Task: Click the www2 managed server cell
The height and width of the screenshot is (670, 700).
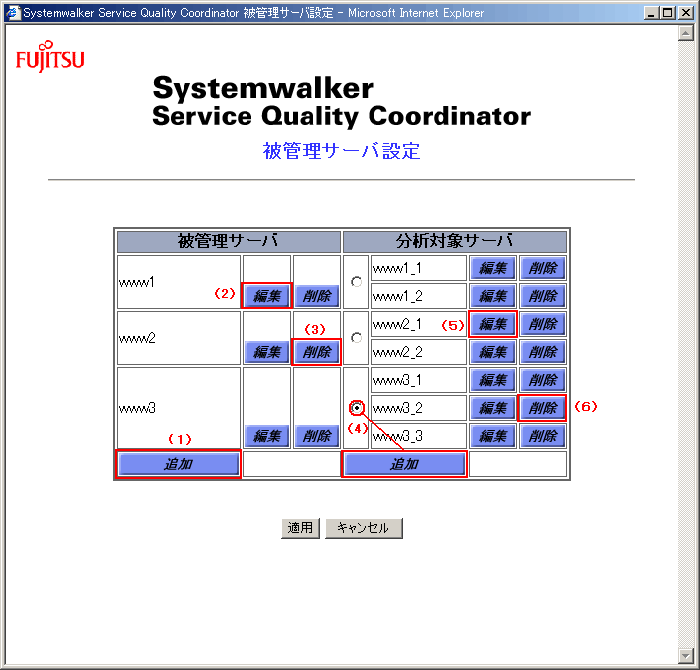Action: (x=179, y=338)
